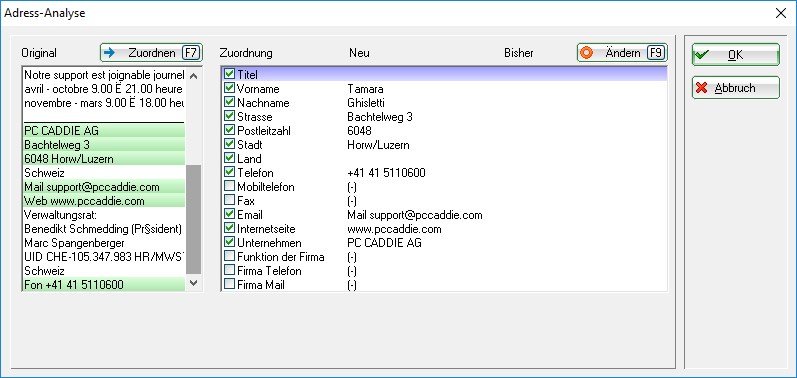Uncheck the Telefon checkbox
Screen dimensions: 797x378
(230, 172)
